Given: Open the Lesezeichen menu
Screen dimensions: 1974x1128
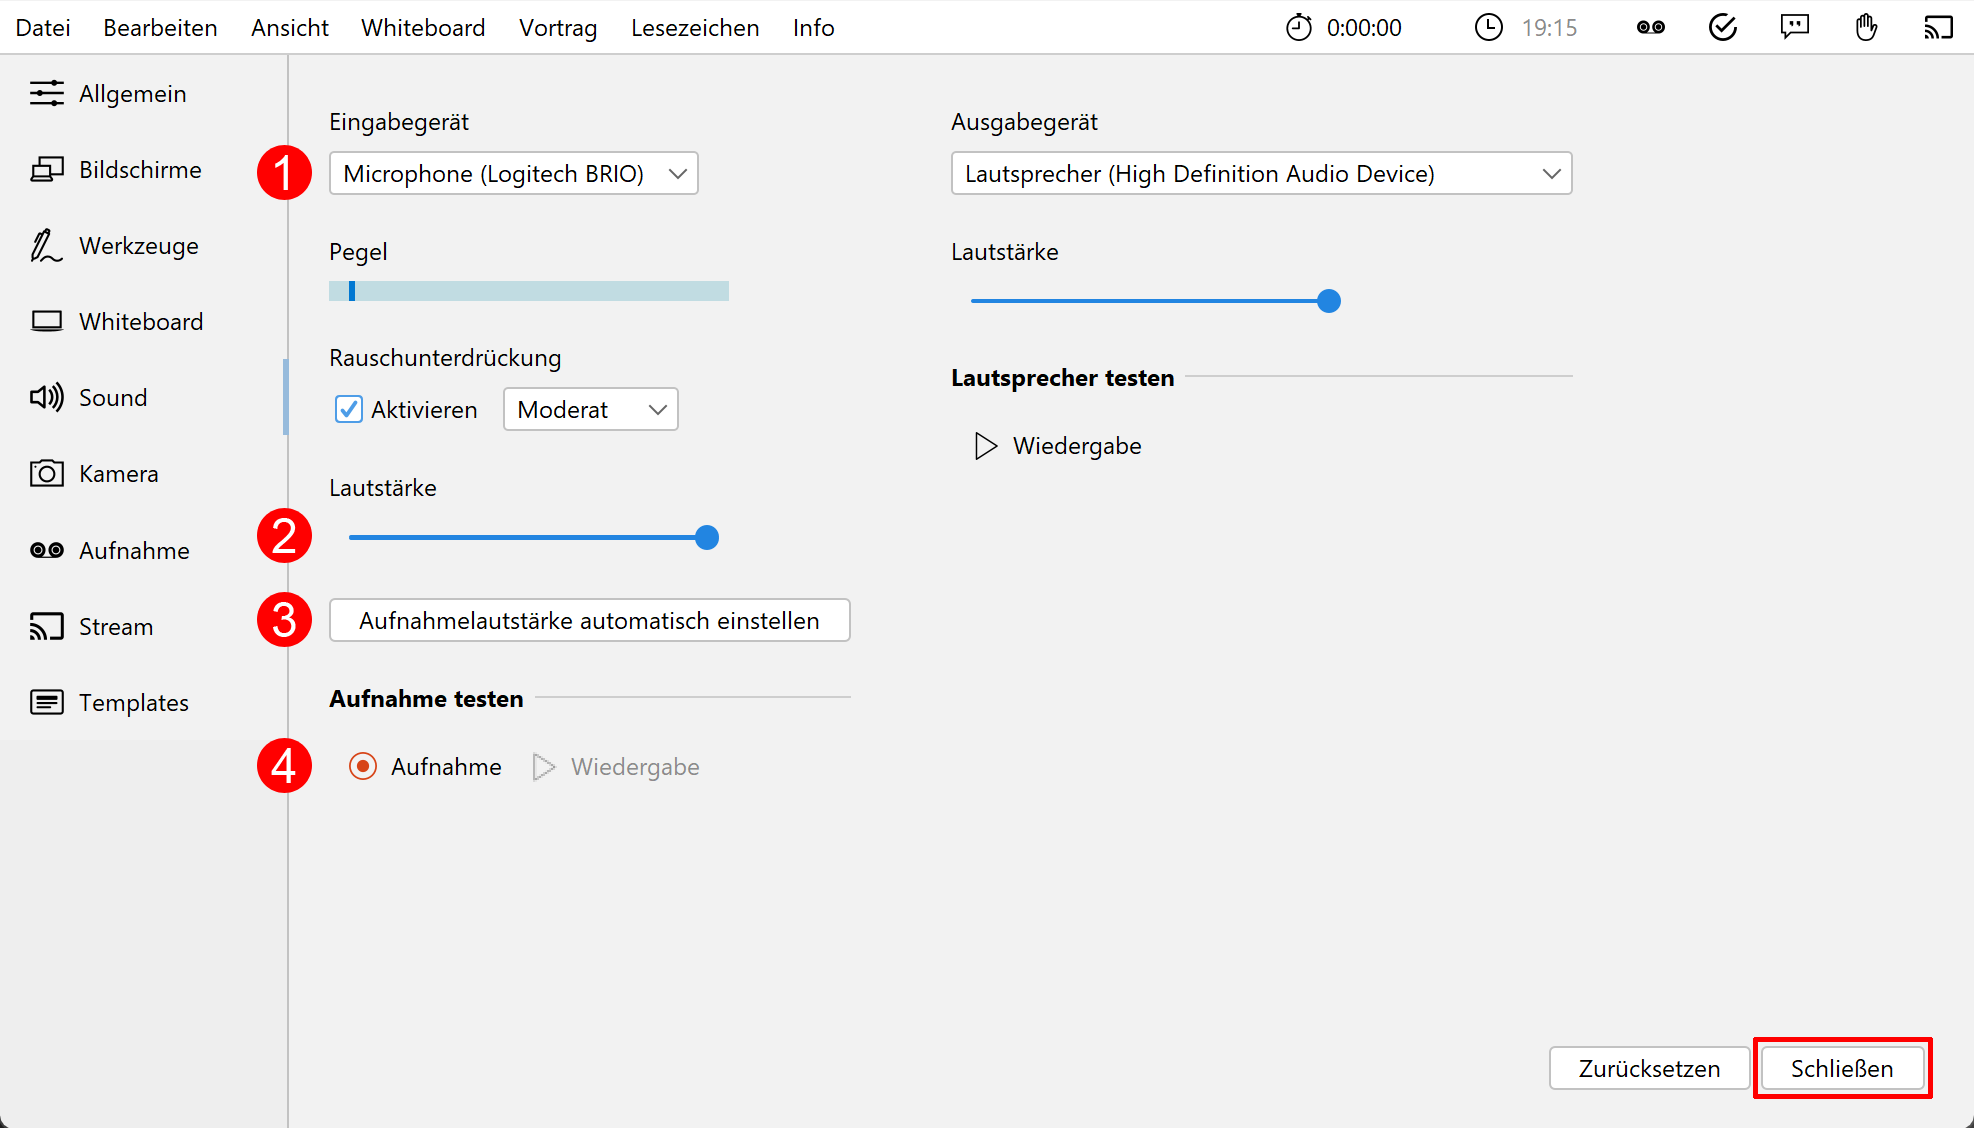Looking at the screenshot, I should (x=694, y=28).
